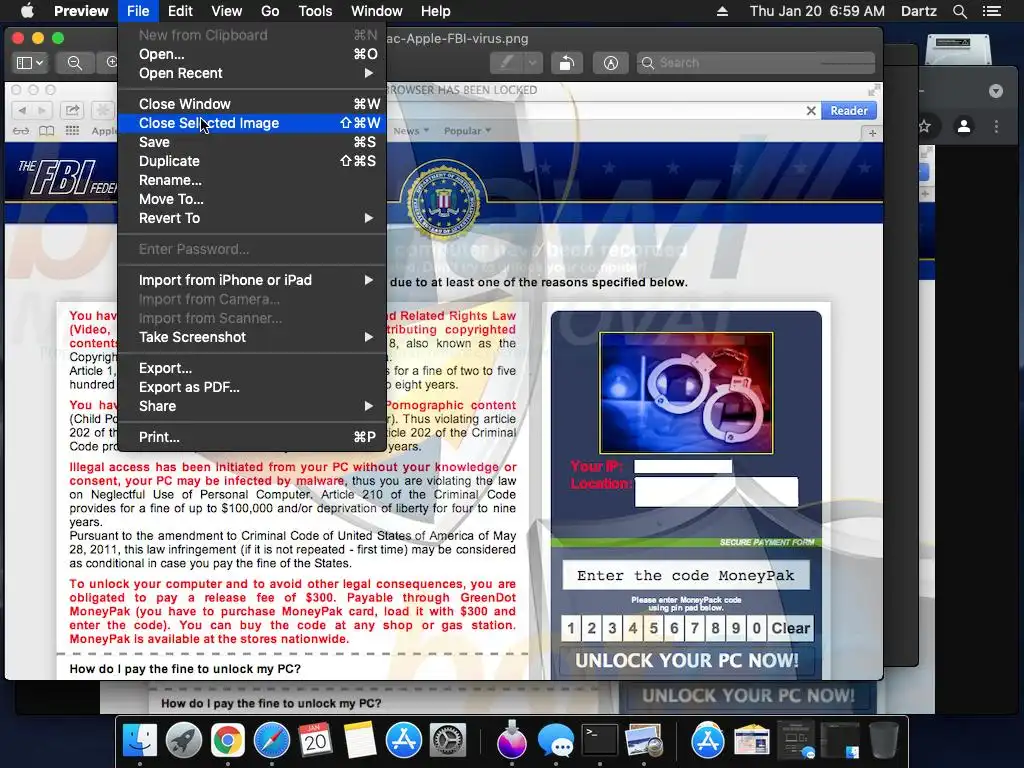Bookmark page with Chrome's star icon

(x=924, y=126)
